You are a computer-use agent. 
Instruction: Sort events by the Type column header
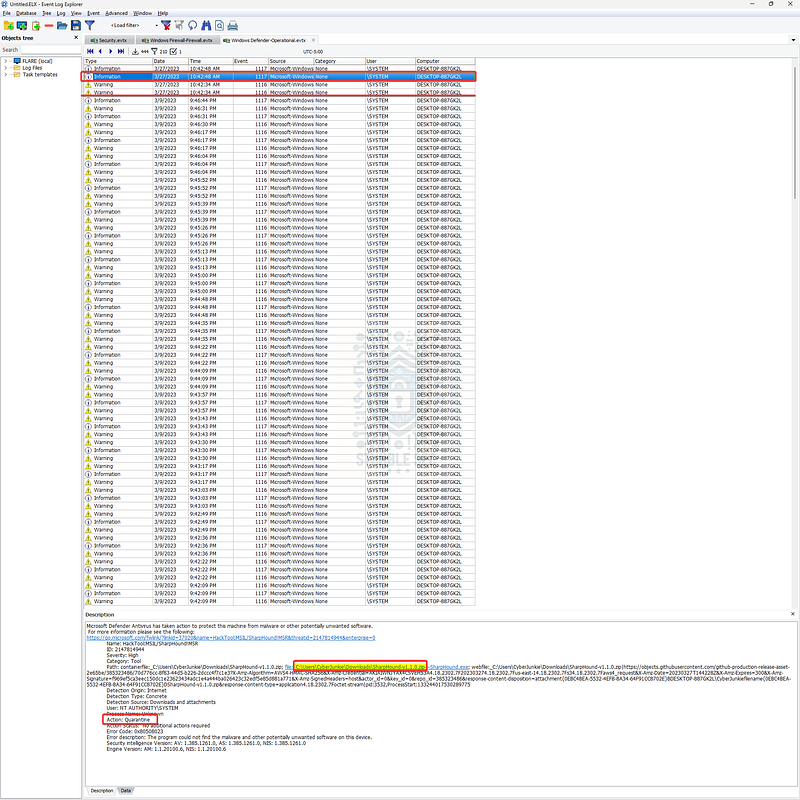(x=118, y=61)
